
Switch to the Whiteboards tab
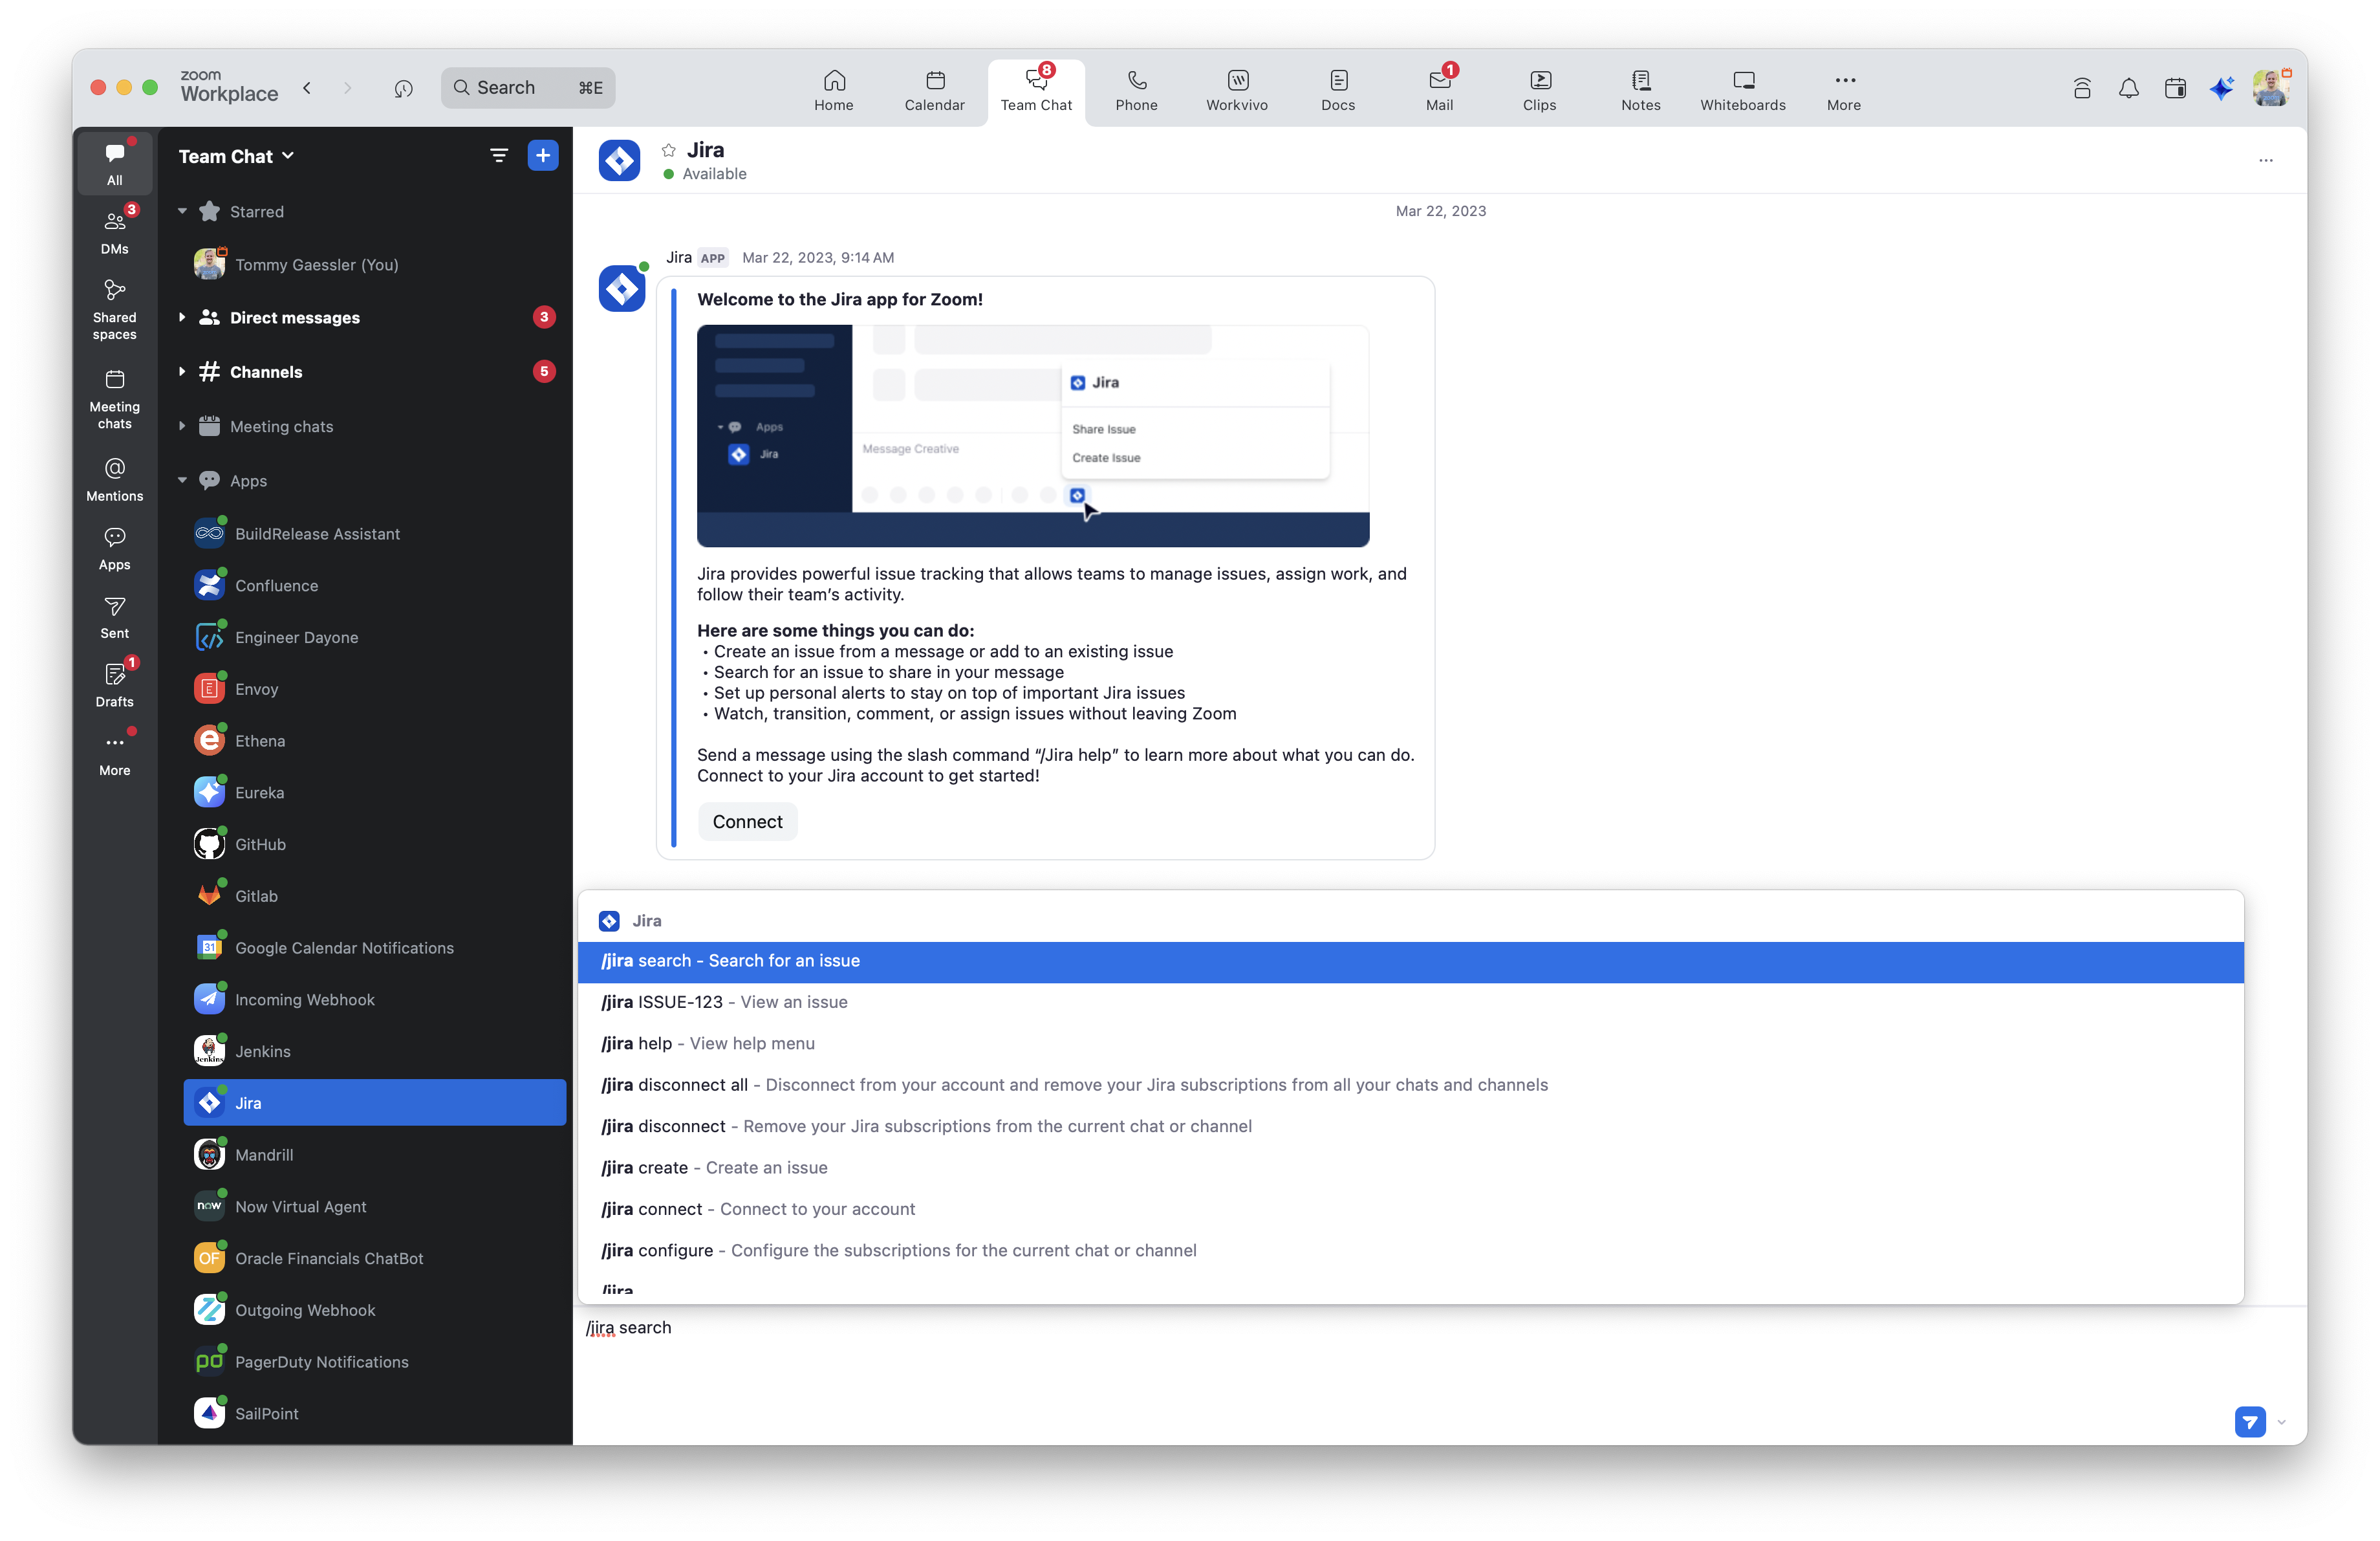[1742, 89]
